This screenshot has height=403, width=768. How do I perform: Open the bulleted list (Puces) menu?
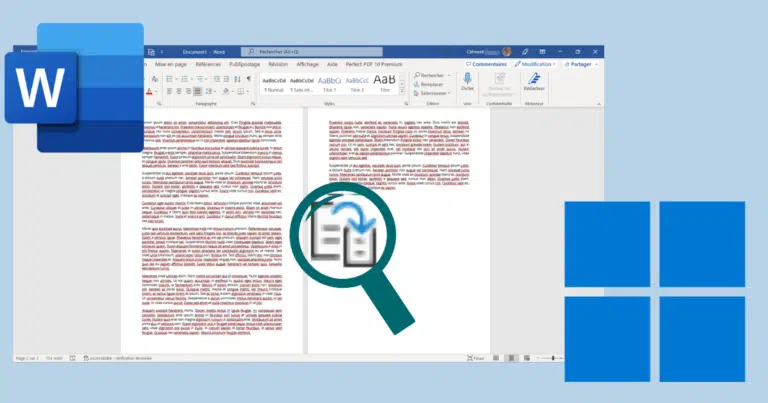click(171, 79)
